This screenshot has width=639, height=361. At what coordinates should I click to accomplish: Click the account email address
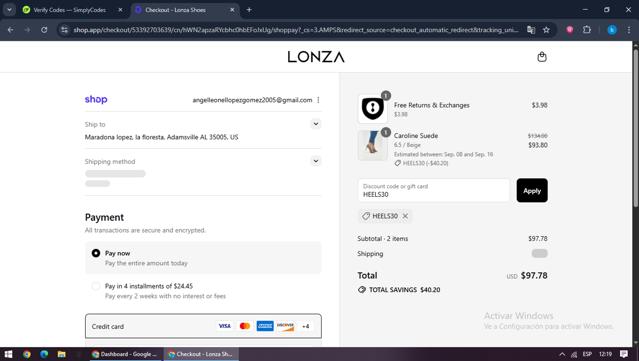[x=252, y=100]
